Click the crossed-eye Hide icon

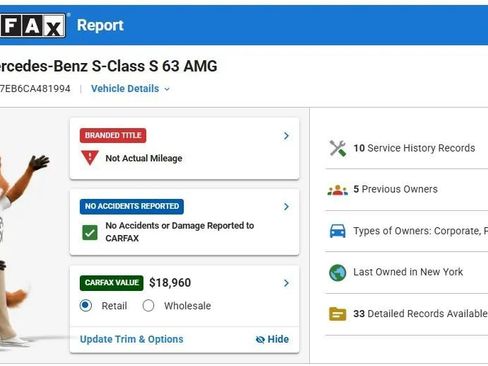pos(260,339)
